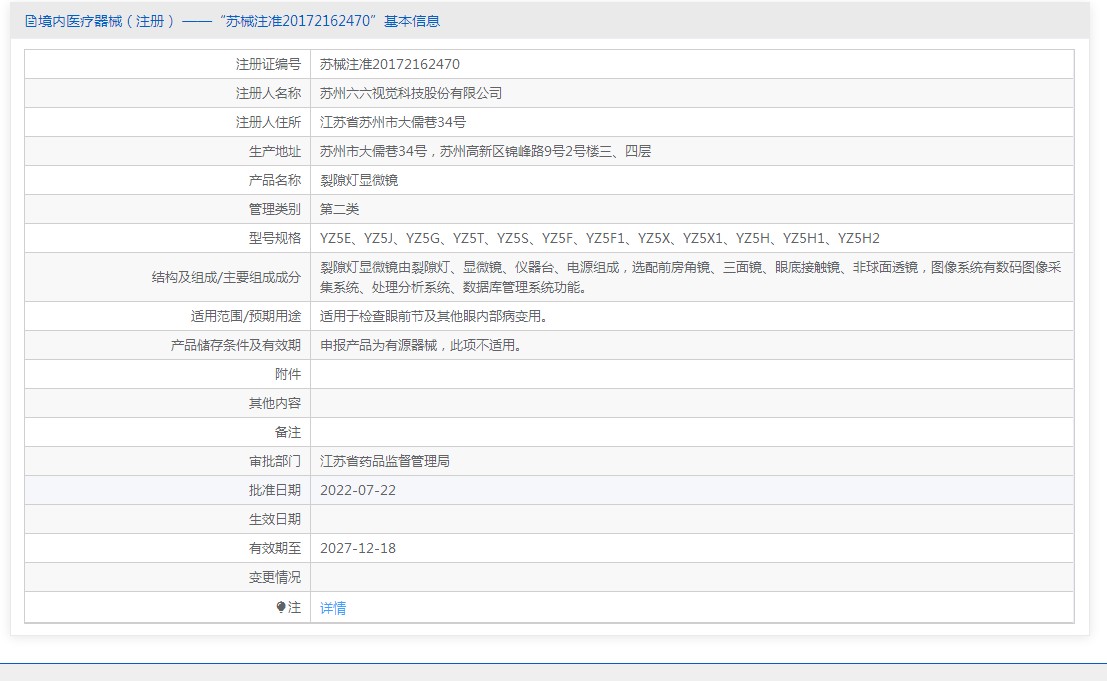Click the 生产地址 label
The width and height of the screenshot is (1107, 681).
(x=275, y=151)
